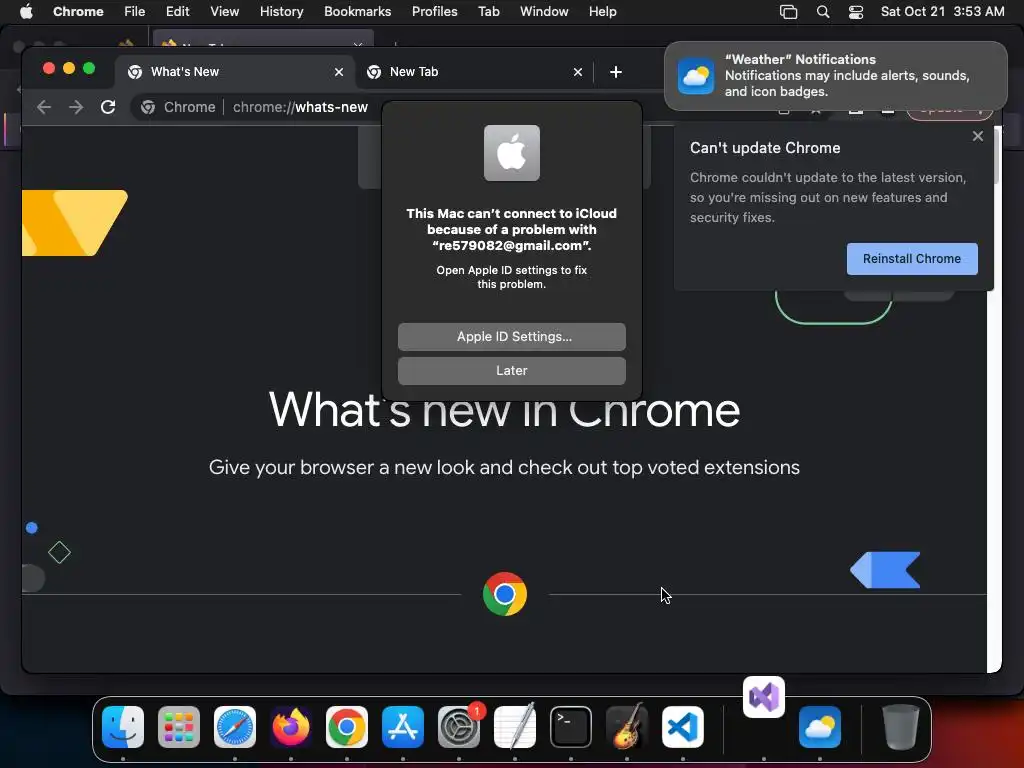Dismiss the Can't update Chrome popup
Viewport: 1024px width, 768px height.
click(978, 136)
